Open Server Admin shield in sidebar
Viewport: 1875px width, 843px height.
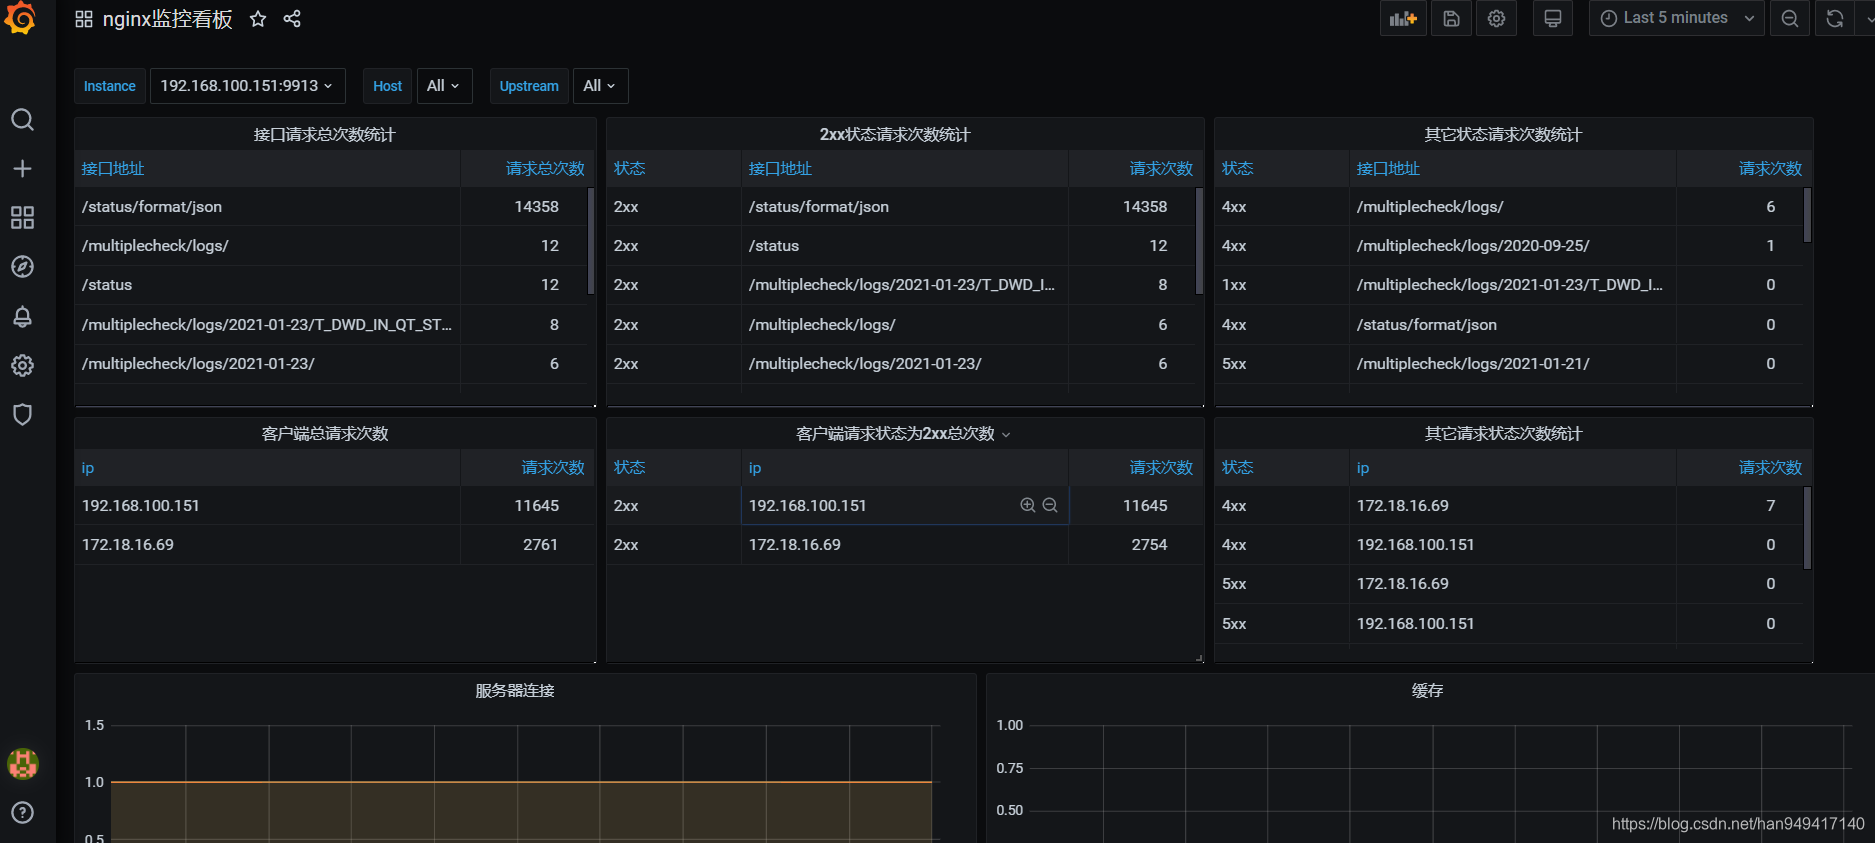pyautogui.click(x=22, y=414)
